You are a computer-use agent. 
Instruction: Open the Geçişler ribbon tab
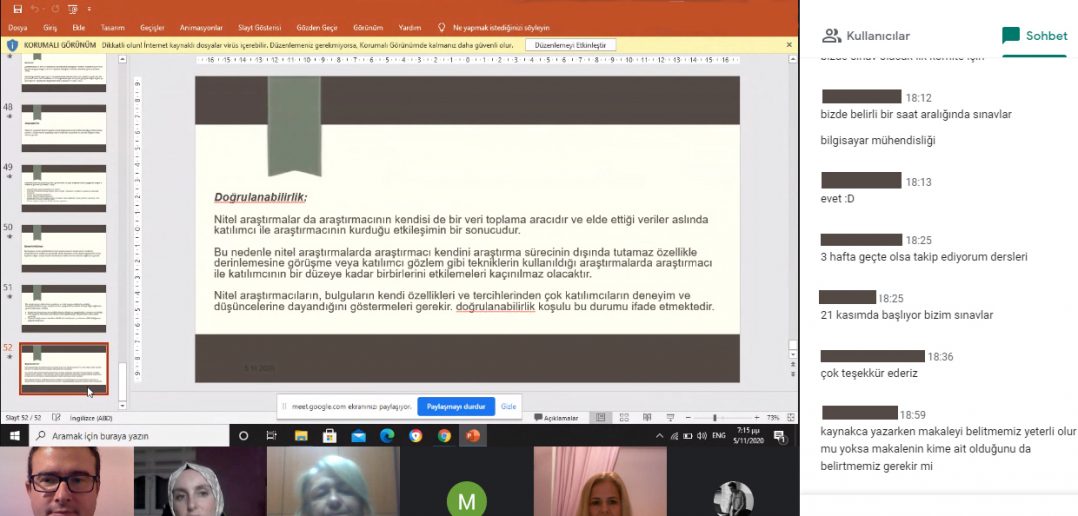[152, 28]
